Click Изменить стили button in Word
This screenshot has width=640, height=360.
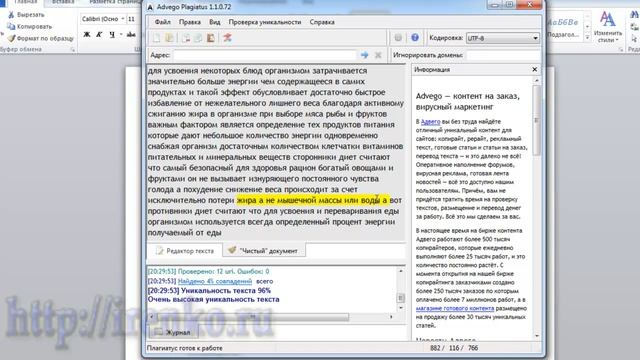[x=607, y=27]
